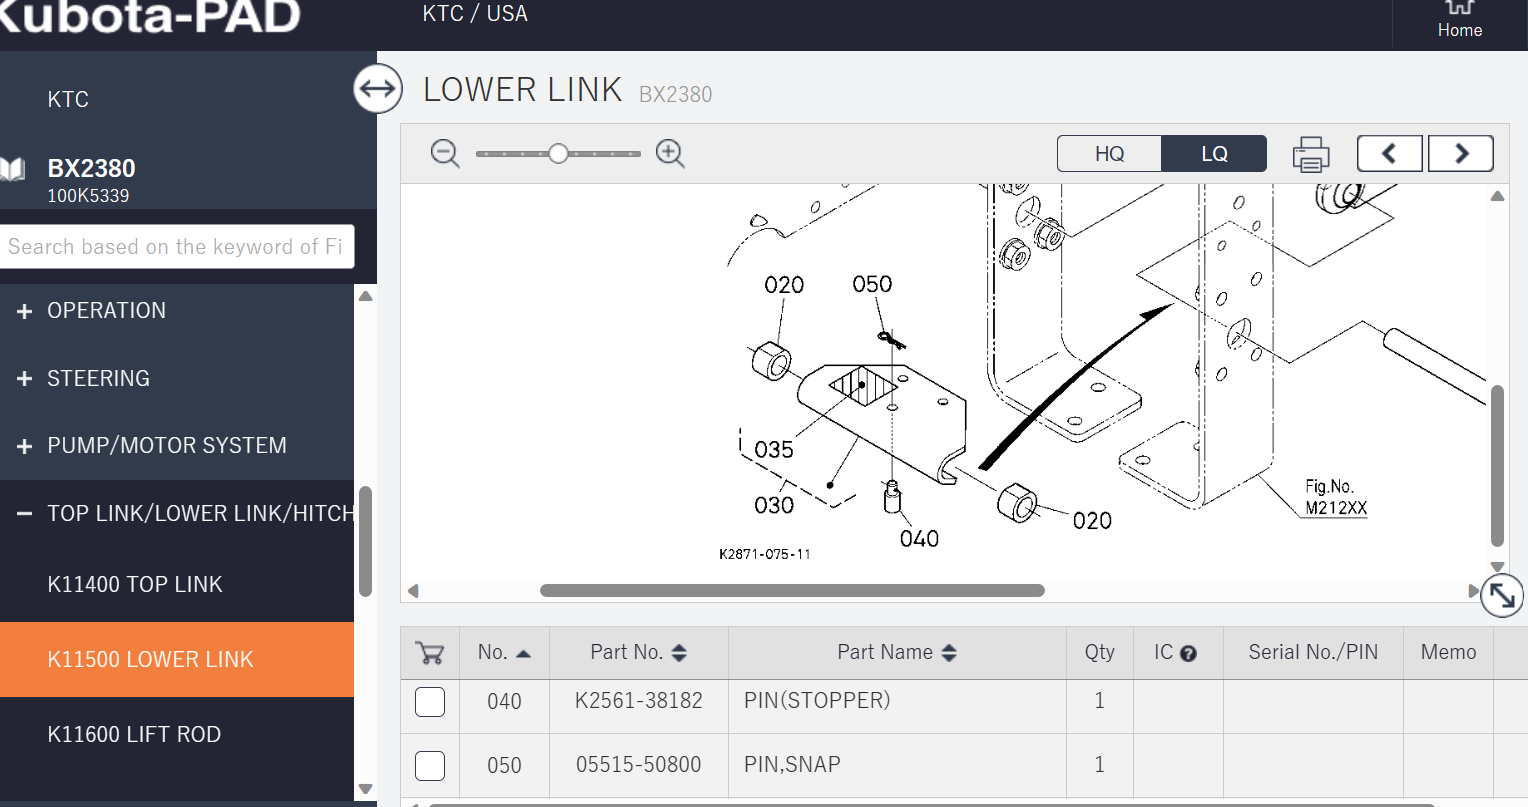
Task: Click KTC / USA header text
Action: coord(475,13)
